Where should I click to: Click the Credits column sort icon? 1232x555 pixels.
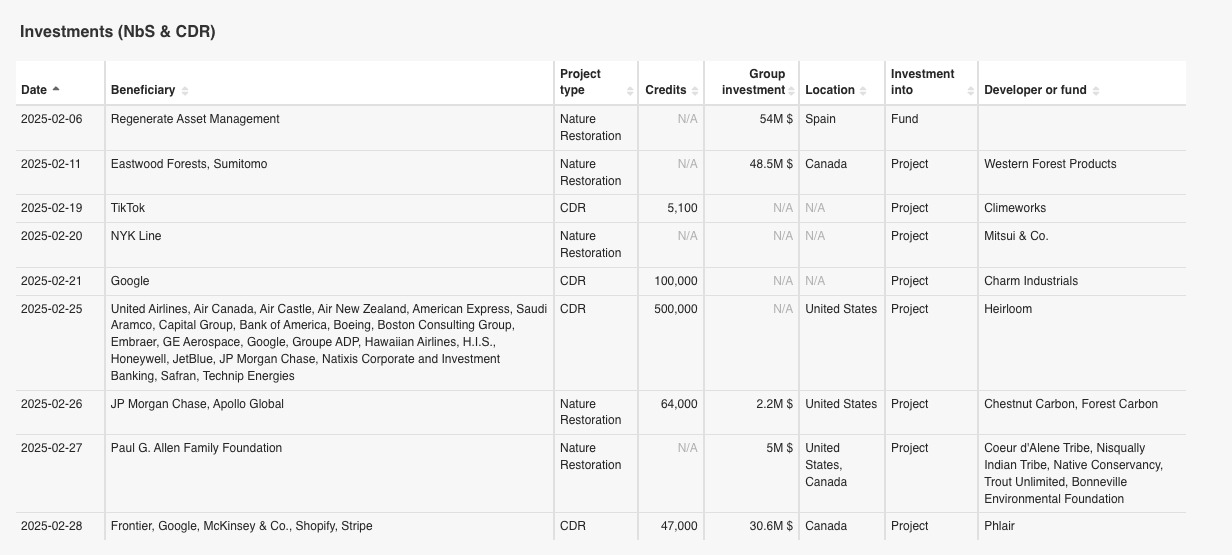[695, 91]
